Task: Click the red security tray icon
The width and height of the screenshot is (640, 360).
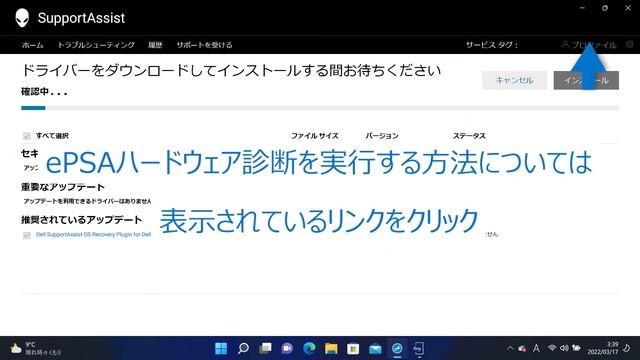Action: point(522,349)
